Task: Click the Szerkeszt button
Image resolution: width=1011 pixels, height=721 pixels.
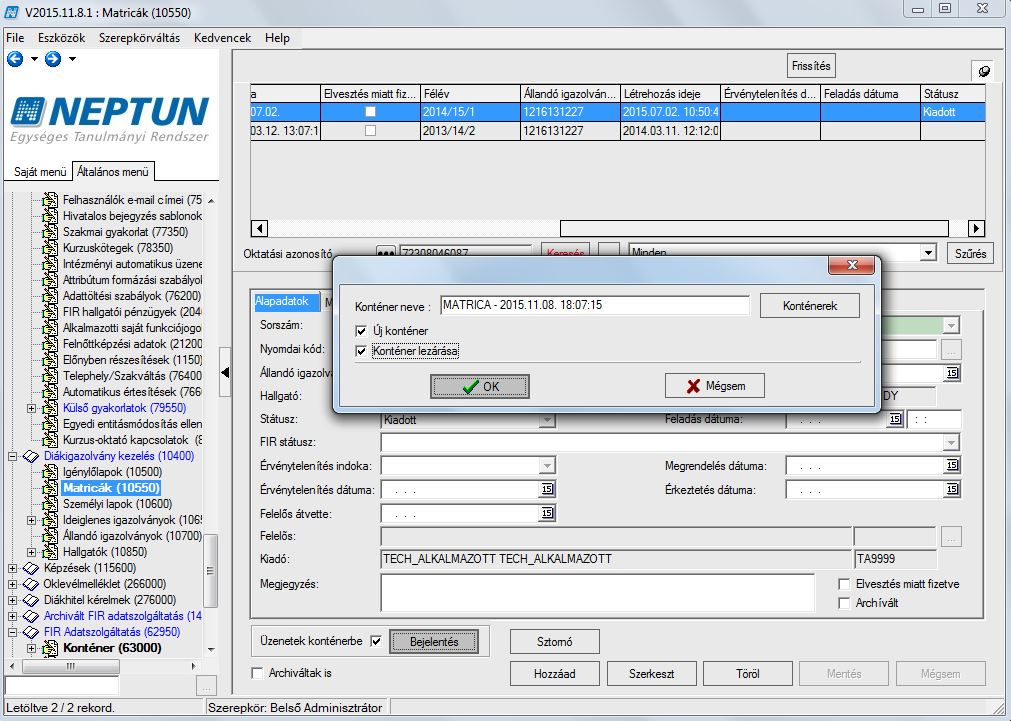Action: [x=651, y=673]
